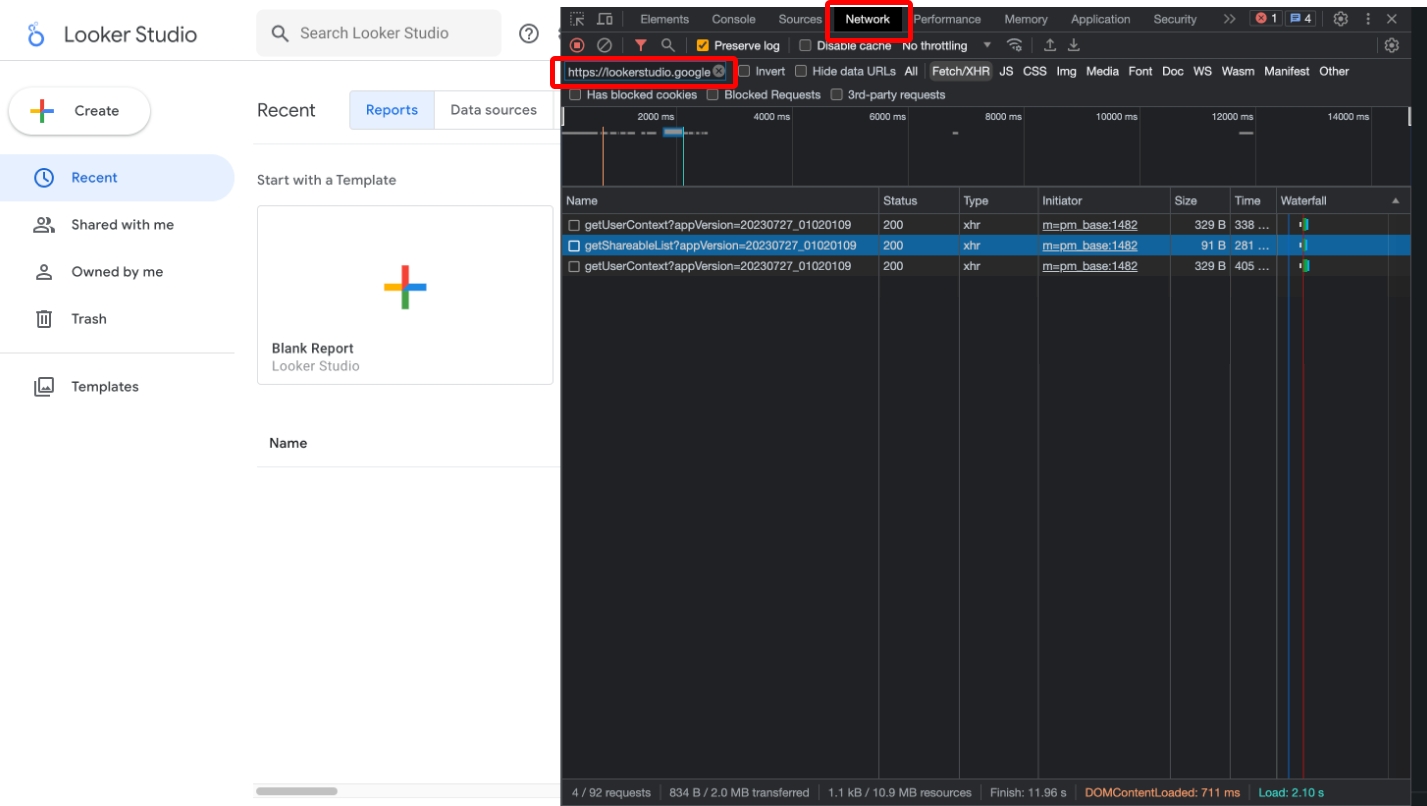
Task: Clear the network log
Action: 604,46
